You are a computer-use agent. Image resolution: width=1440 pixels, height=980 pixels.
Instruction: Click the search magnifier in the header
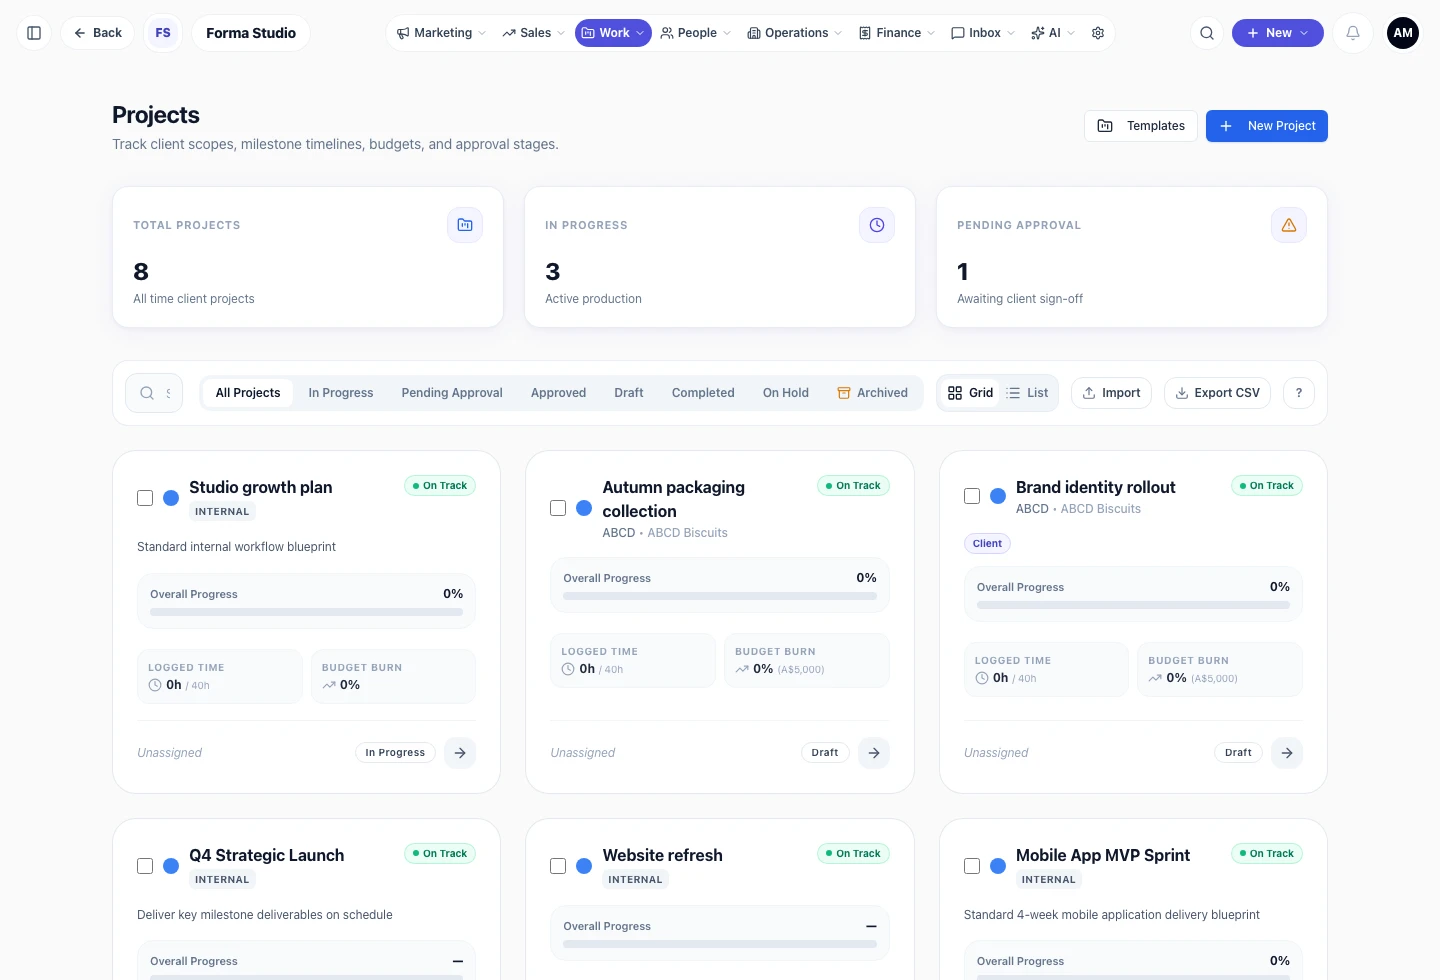[1207, 33]
